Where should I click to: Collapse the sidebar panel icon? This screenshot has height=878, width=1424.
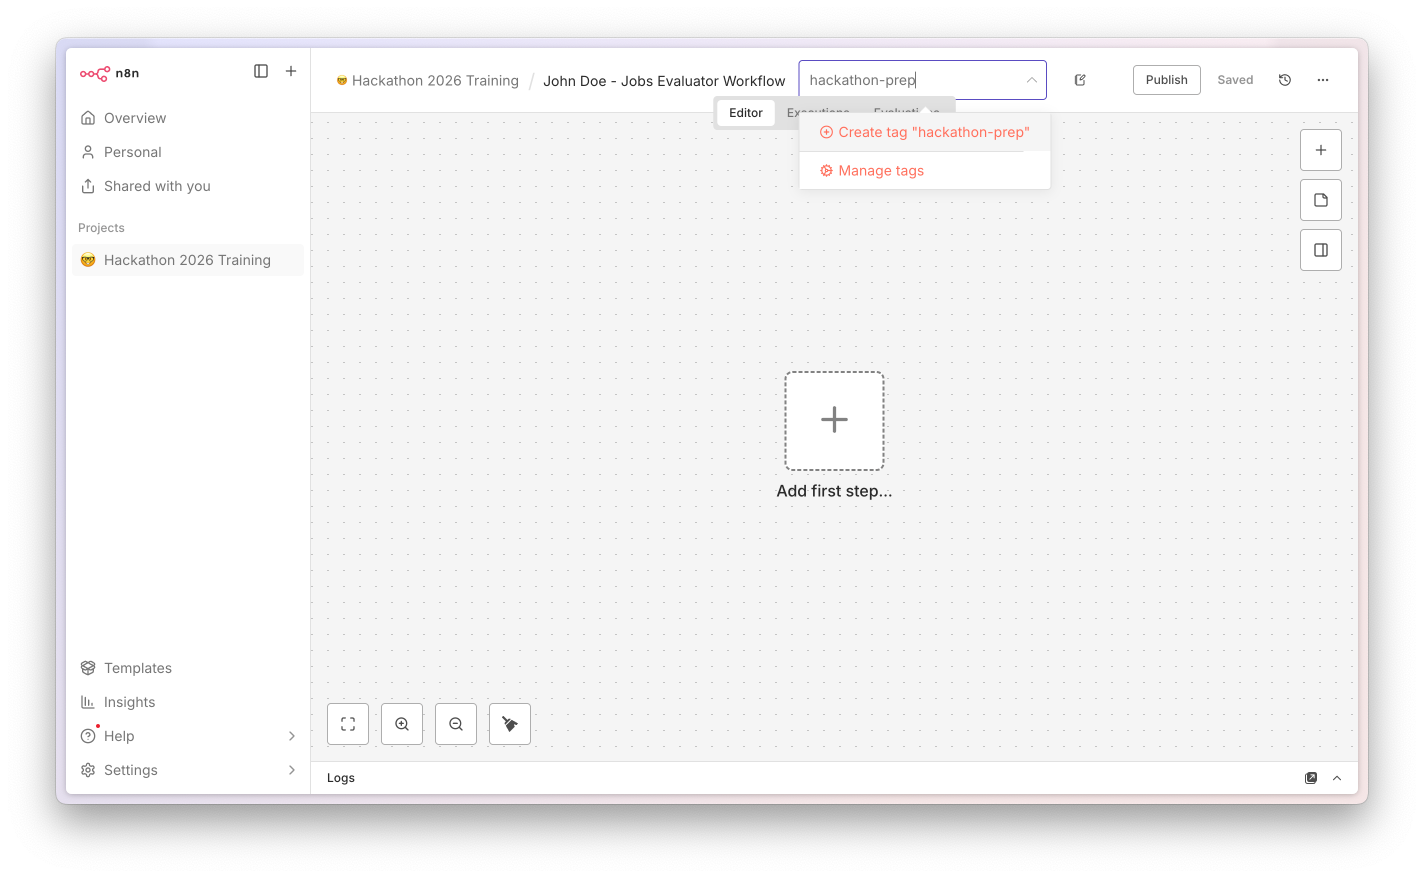pos(261,71)
